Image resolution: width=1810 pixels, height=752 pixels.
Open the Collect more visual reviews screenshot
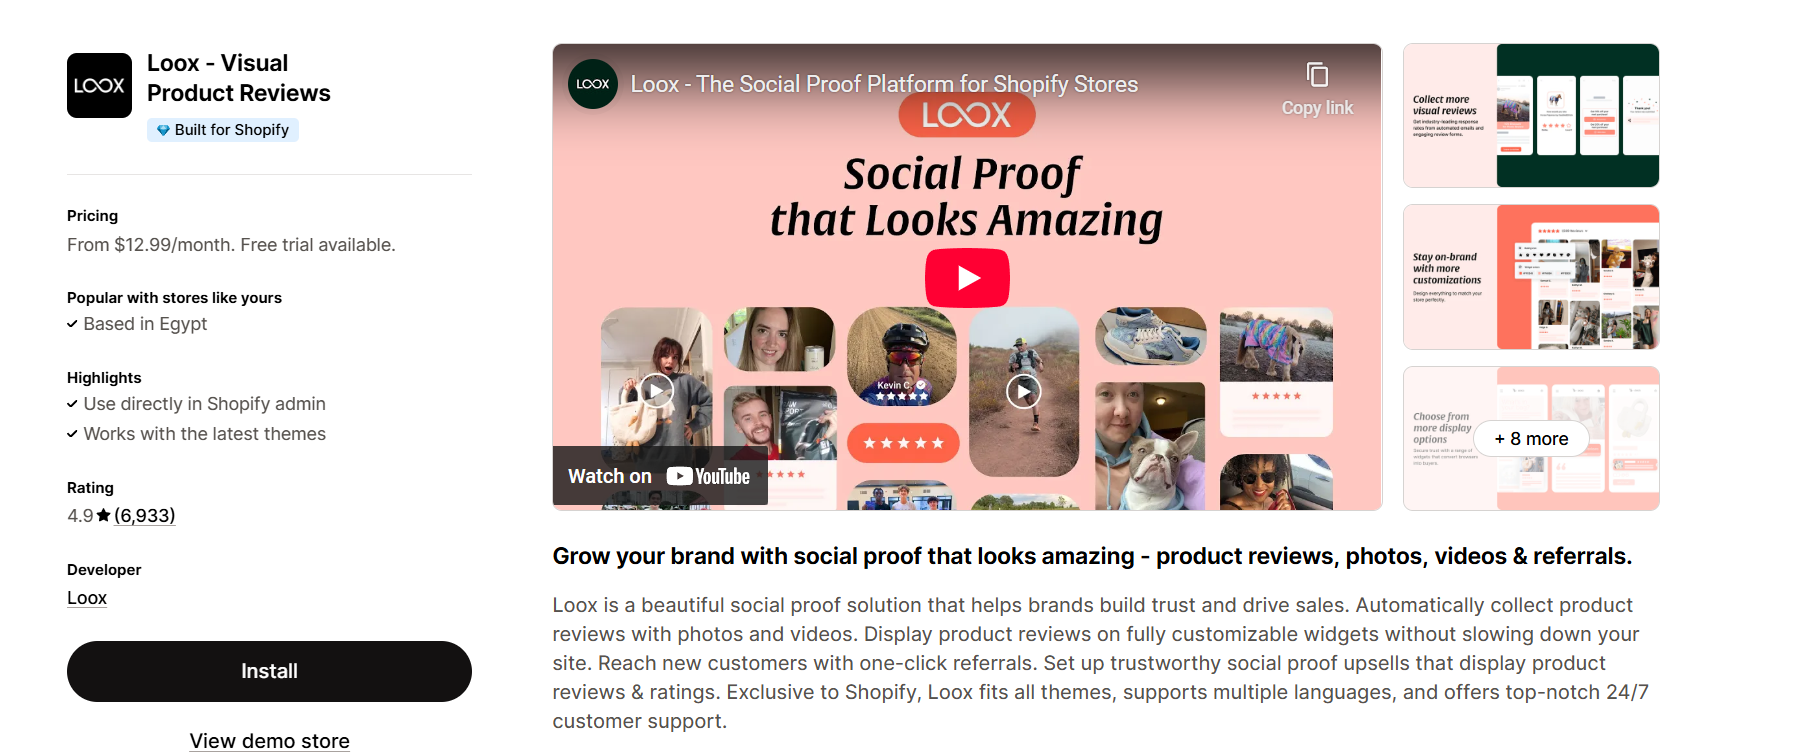tap(1531, 116)
